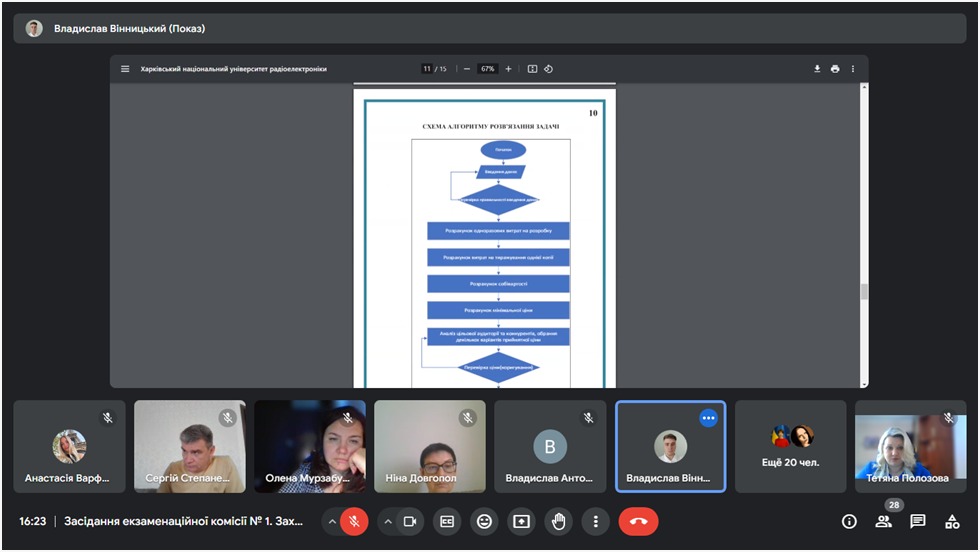Rotate the PDF page counterclockwise
Image resolution: width=980 pixels, height=552 pixels.
click(x=549, y=69)
